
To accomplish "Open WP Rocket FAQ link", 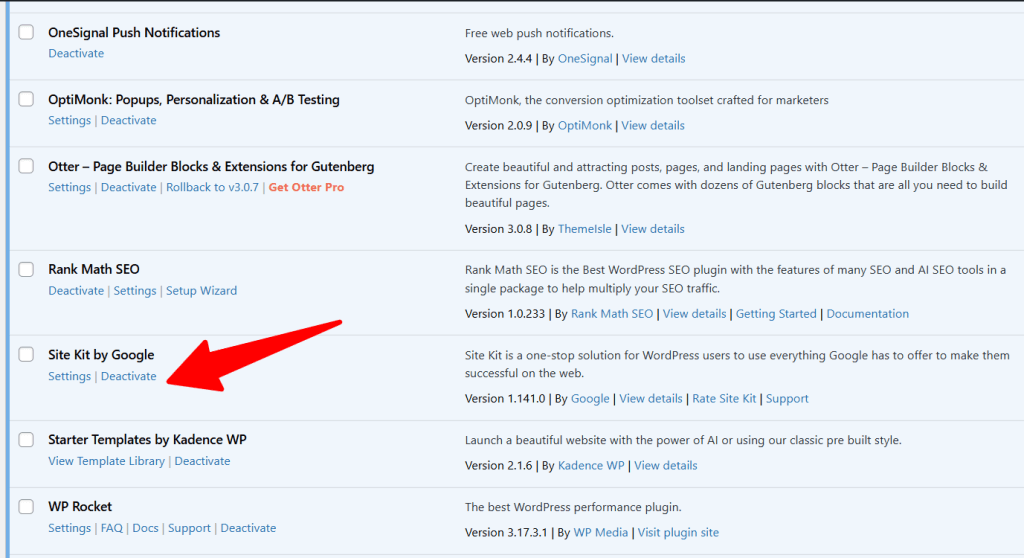I will pyautogui.click(x=112, y=528).
